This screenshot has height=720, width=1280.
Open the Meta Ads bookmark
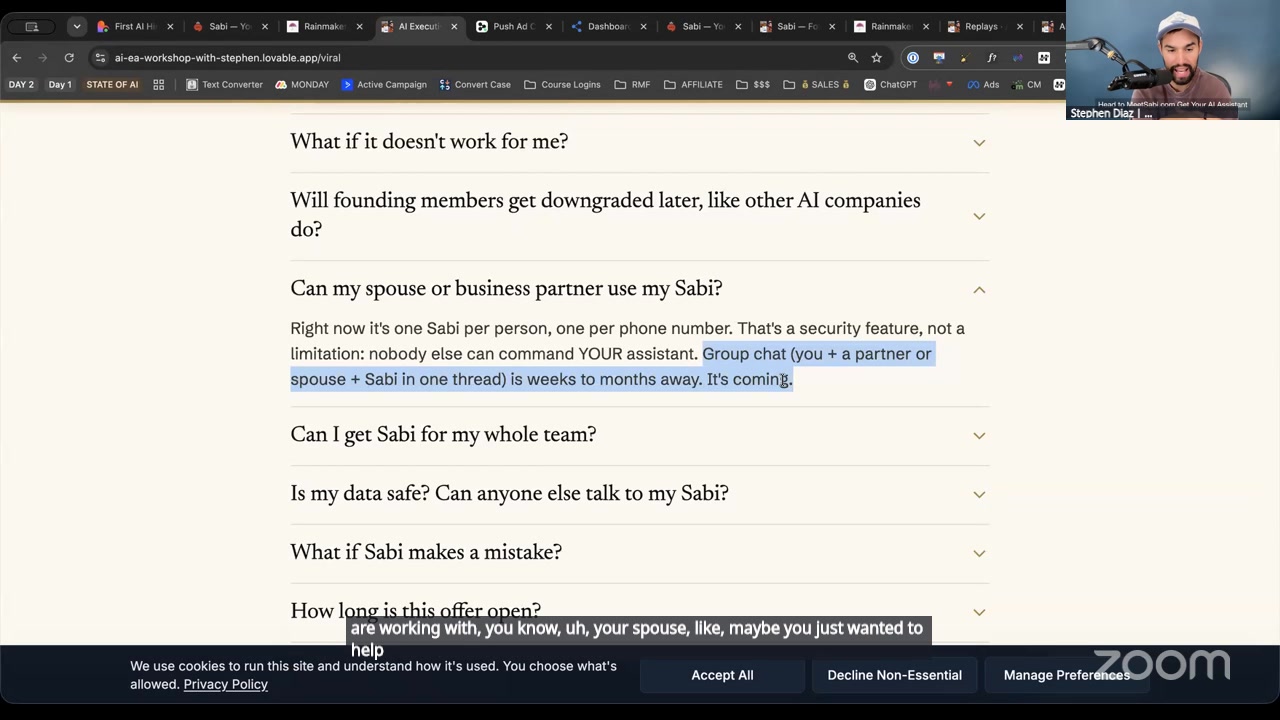pos(983,85)
